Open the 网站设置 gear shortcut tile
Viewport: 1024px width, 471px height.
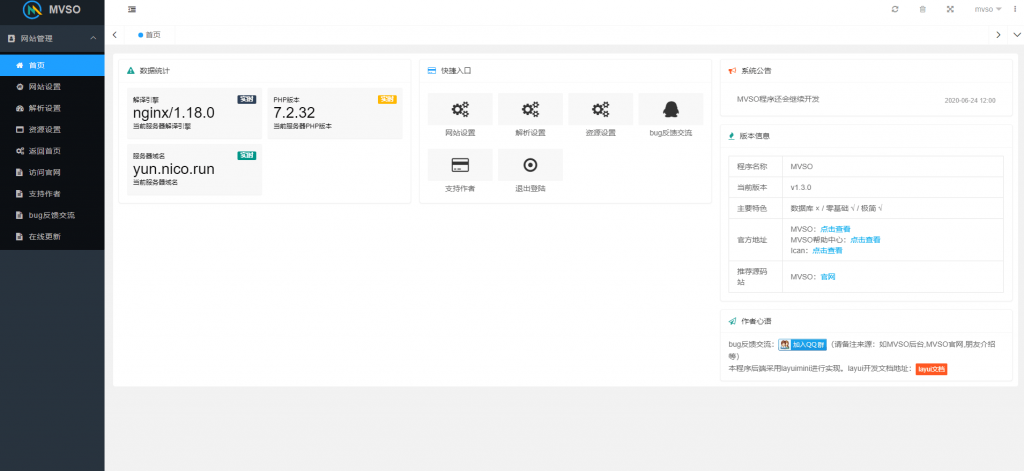point(460,115)
